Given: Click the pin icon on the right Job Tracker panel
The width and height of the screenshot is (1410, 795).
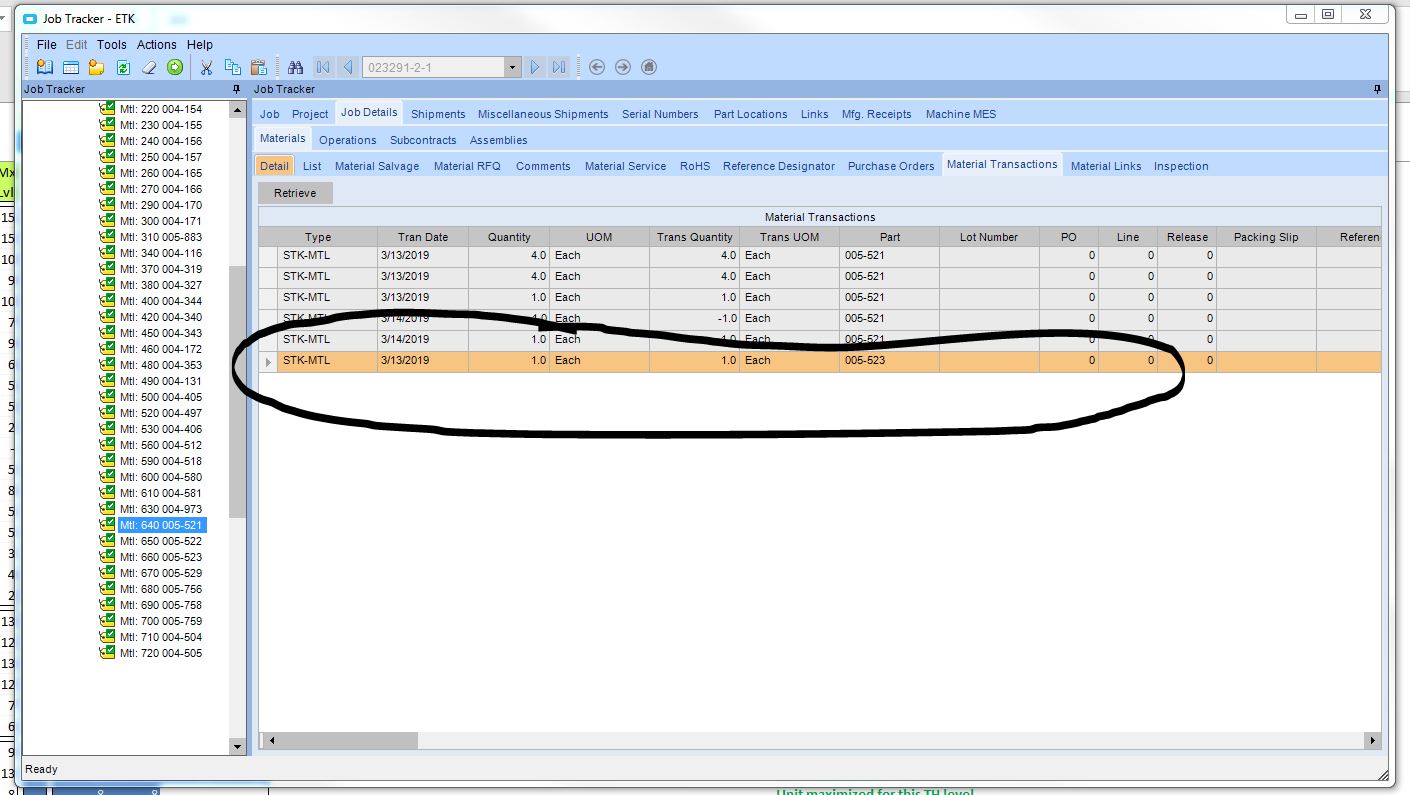Looking at the screenshot, I should pyautogui.click(x=1377, y=89).
